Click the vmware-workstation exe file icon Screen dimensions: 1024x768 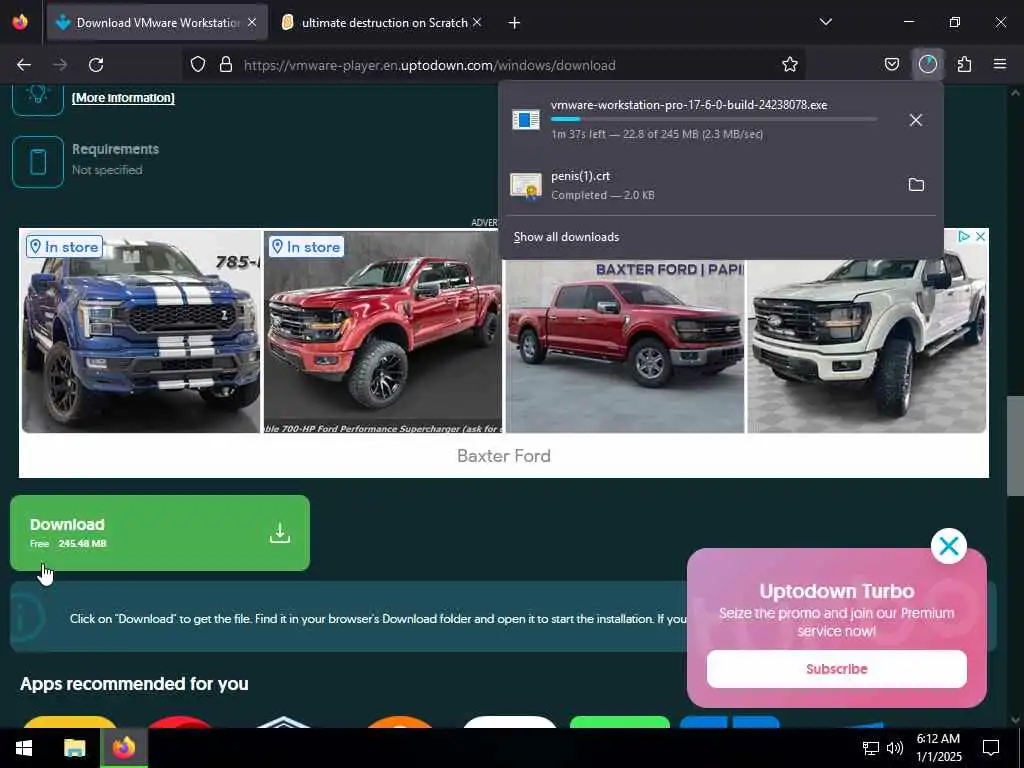(x=526, y=120)
